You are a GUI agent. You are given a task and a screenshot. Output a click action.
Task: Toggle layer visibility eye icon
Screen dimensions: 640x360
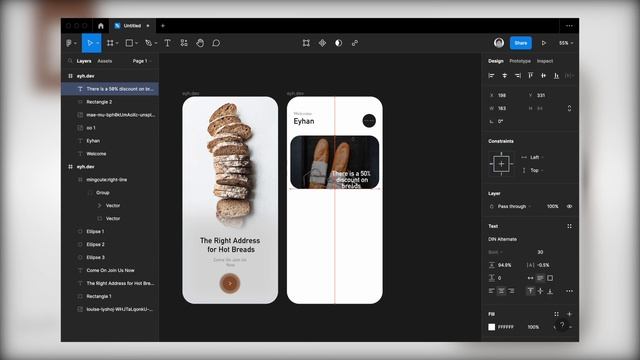pyautogui.click(x=569, y=207)
